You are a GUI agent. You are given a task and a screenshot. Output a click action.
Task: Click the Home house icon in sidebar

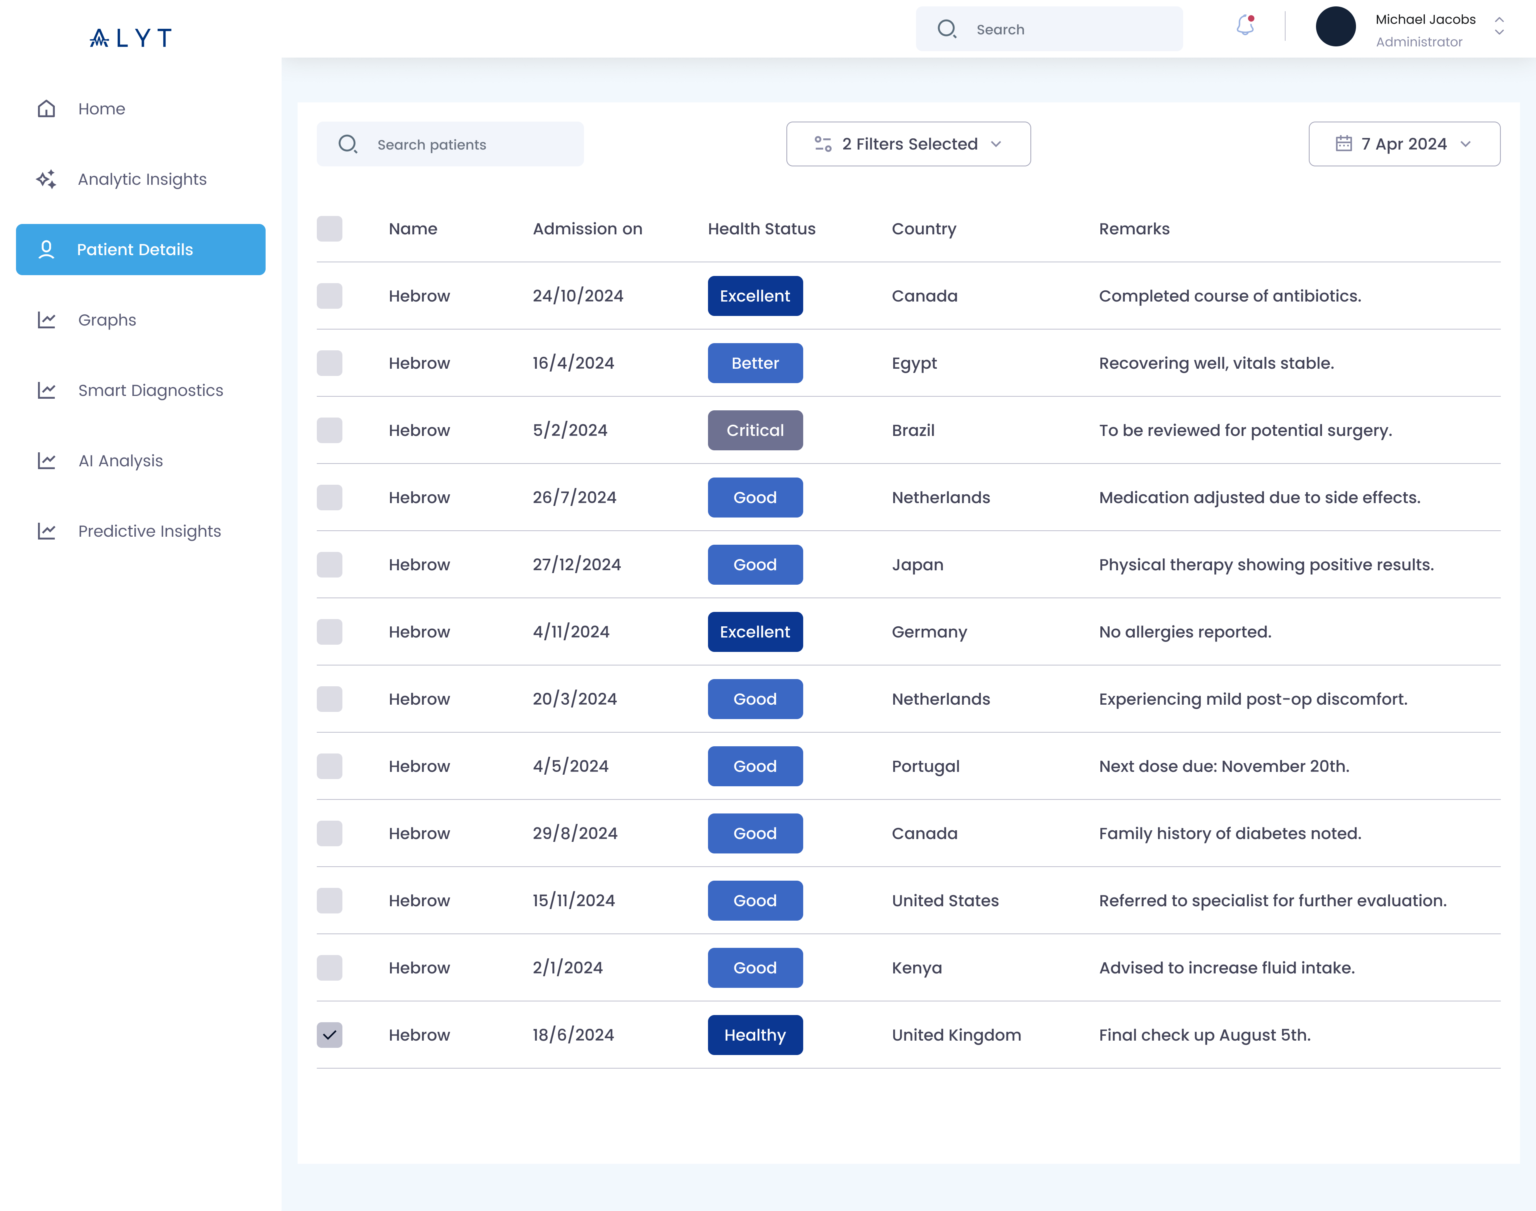(46, 109)
